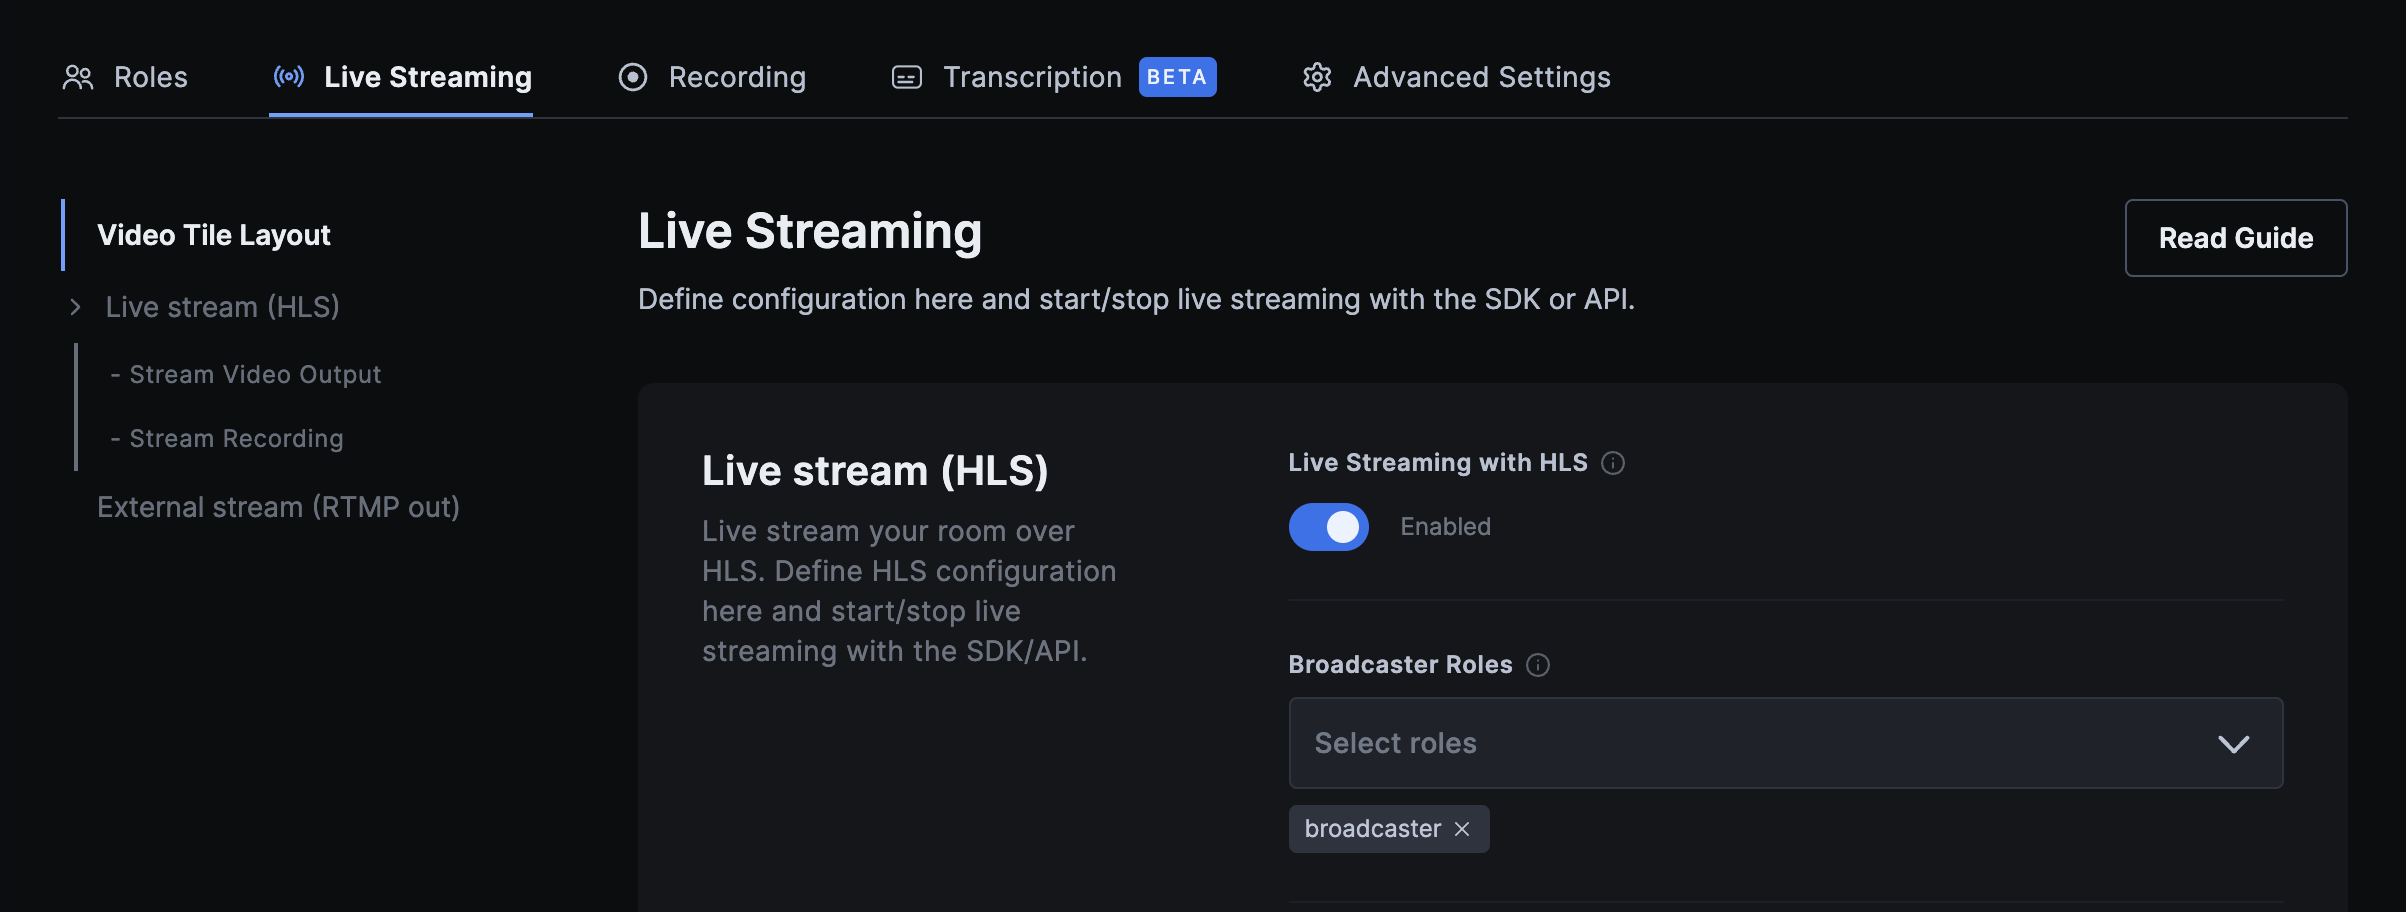
Task: Click the BETA badge on Transcription
Action: coord(1177,76)
